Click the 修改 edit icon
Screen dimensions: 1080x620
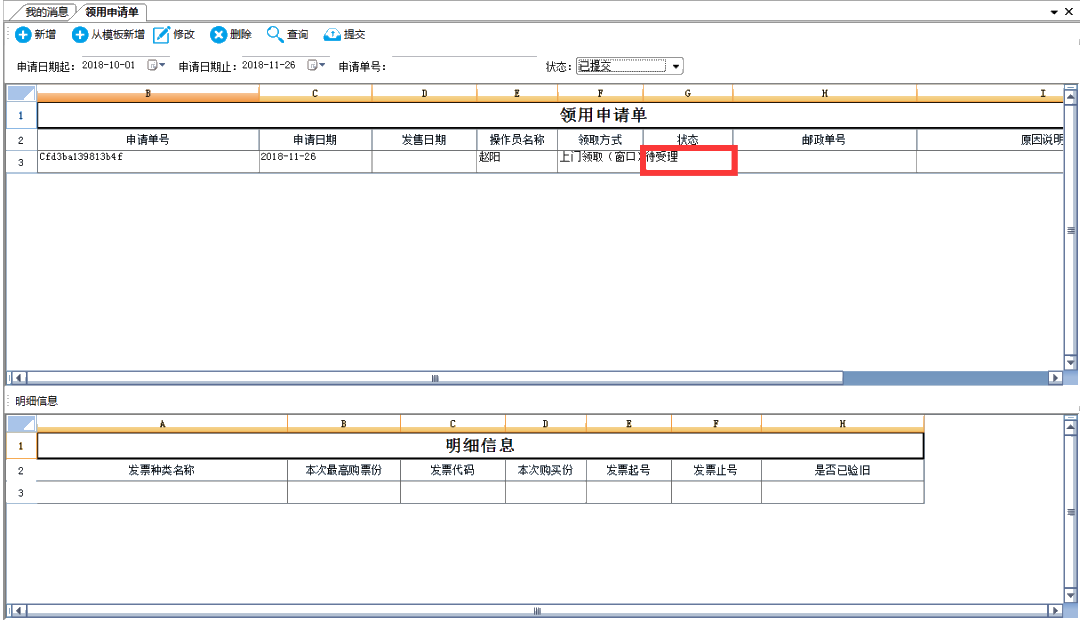161,34
